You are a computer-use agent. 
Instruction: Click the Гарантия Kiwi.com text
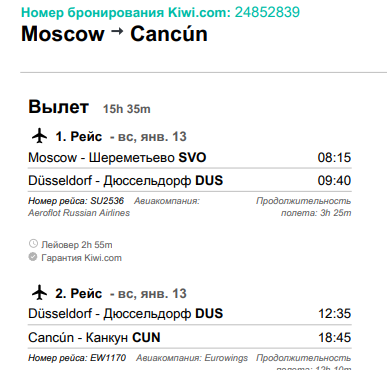(81, 258)
